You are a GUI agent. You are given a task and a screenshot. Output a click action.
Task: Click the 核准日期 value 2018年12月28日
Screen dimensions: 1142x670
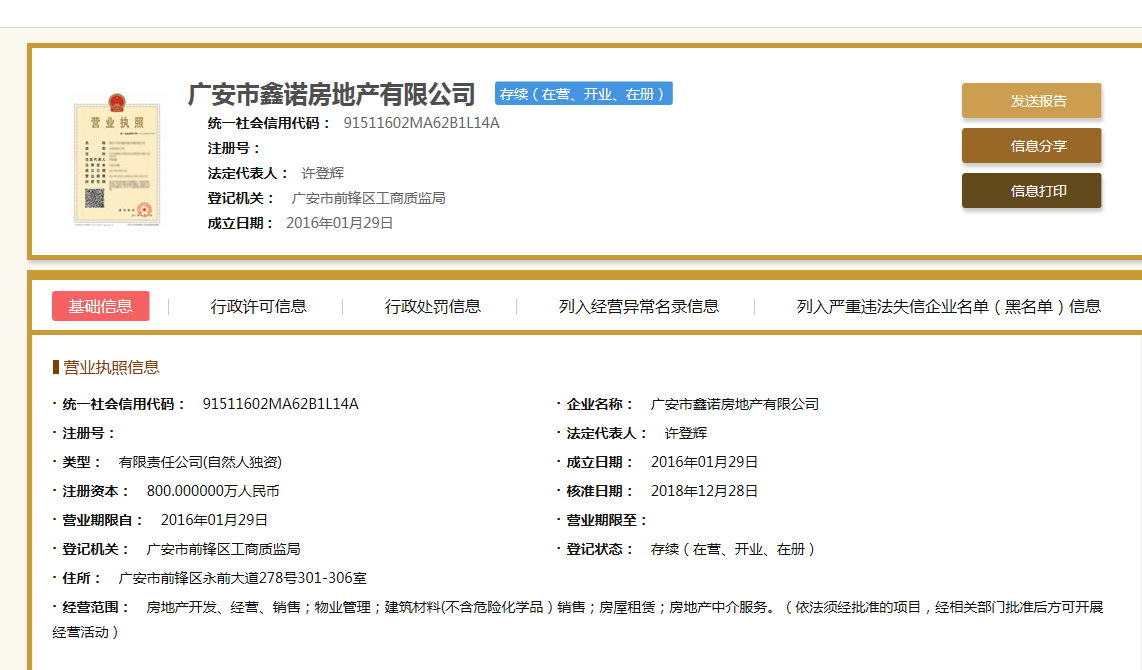pos(704,491)
